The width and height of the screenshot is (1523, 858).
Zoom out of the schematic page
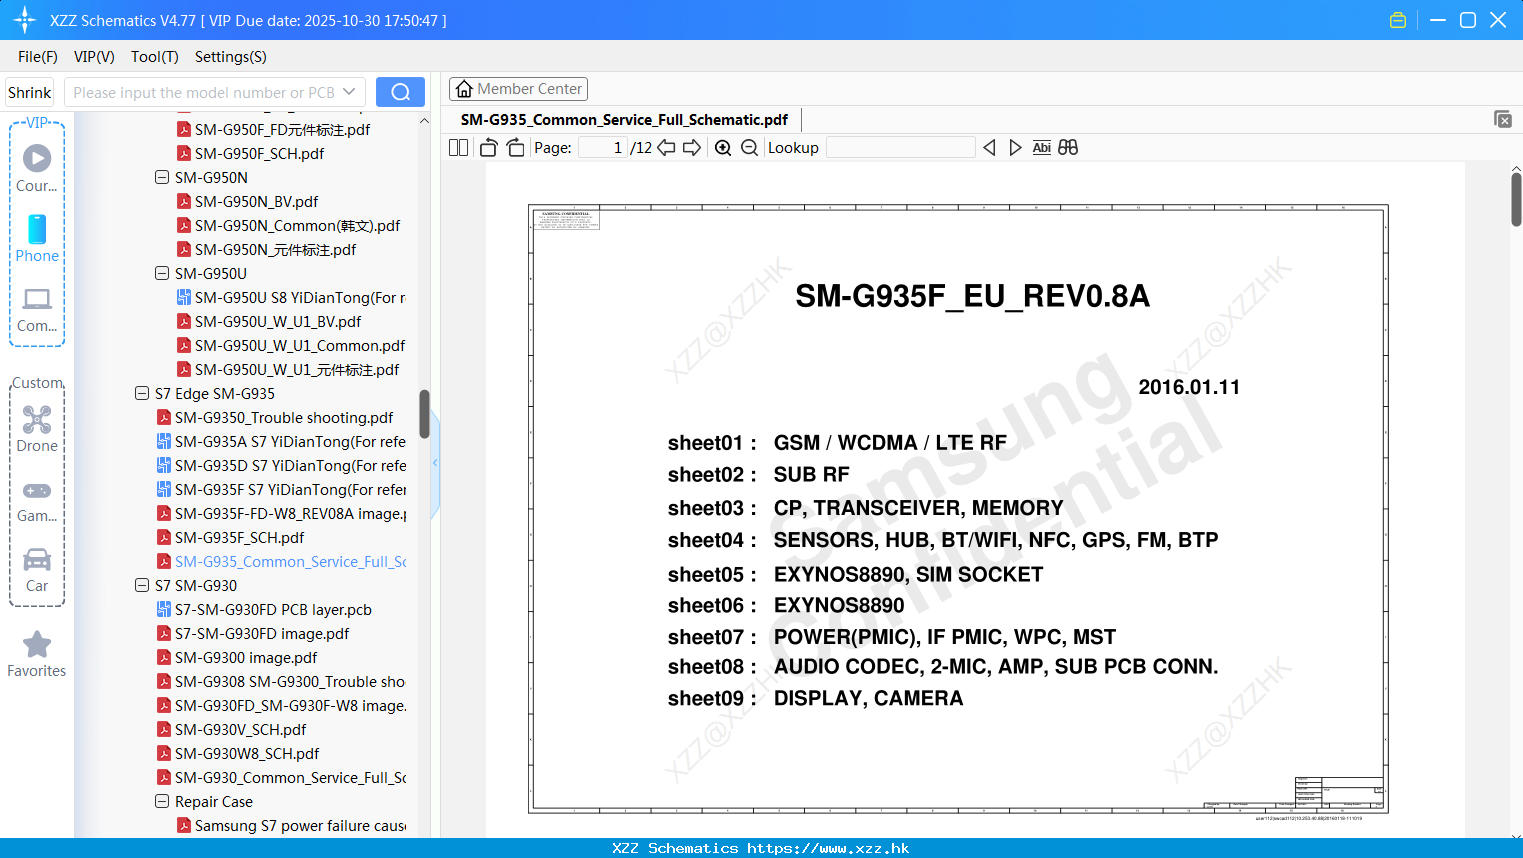[748, 147]
